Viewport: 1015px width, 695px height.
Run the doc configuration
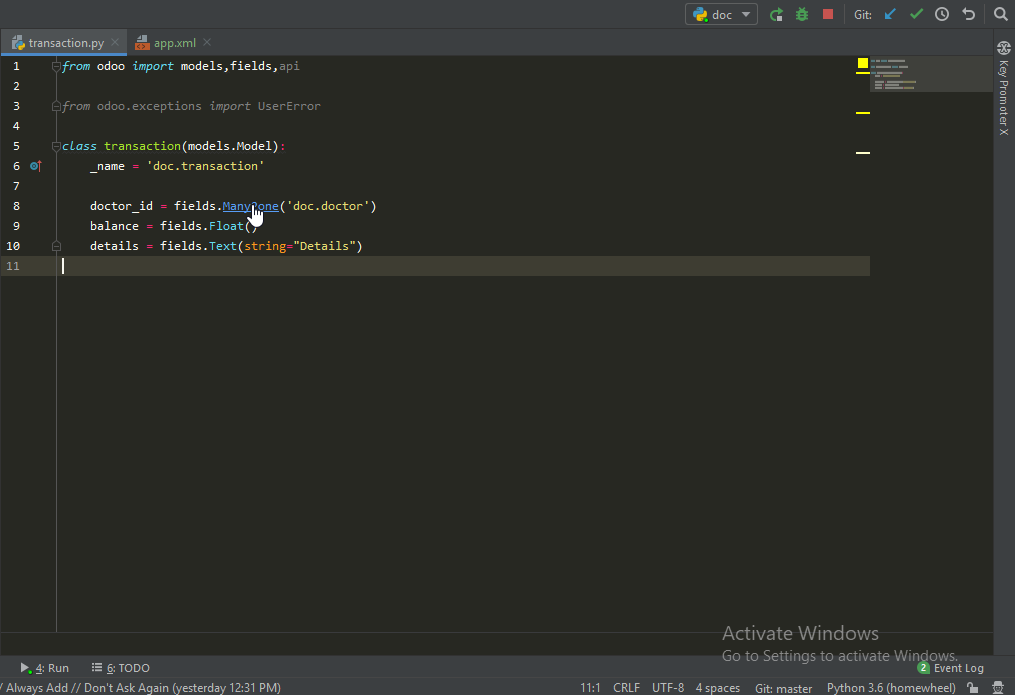pyautogui.click(x=777, y=14)
